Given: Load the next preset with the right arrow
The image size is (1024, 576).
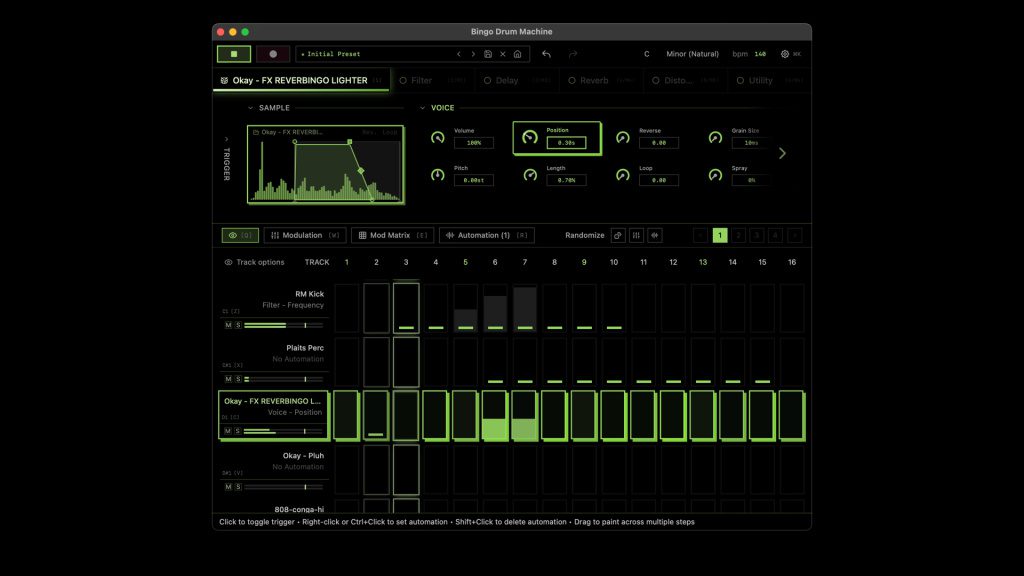Looking at the screenshot, I should point(473,54).
